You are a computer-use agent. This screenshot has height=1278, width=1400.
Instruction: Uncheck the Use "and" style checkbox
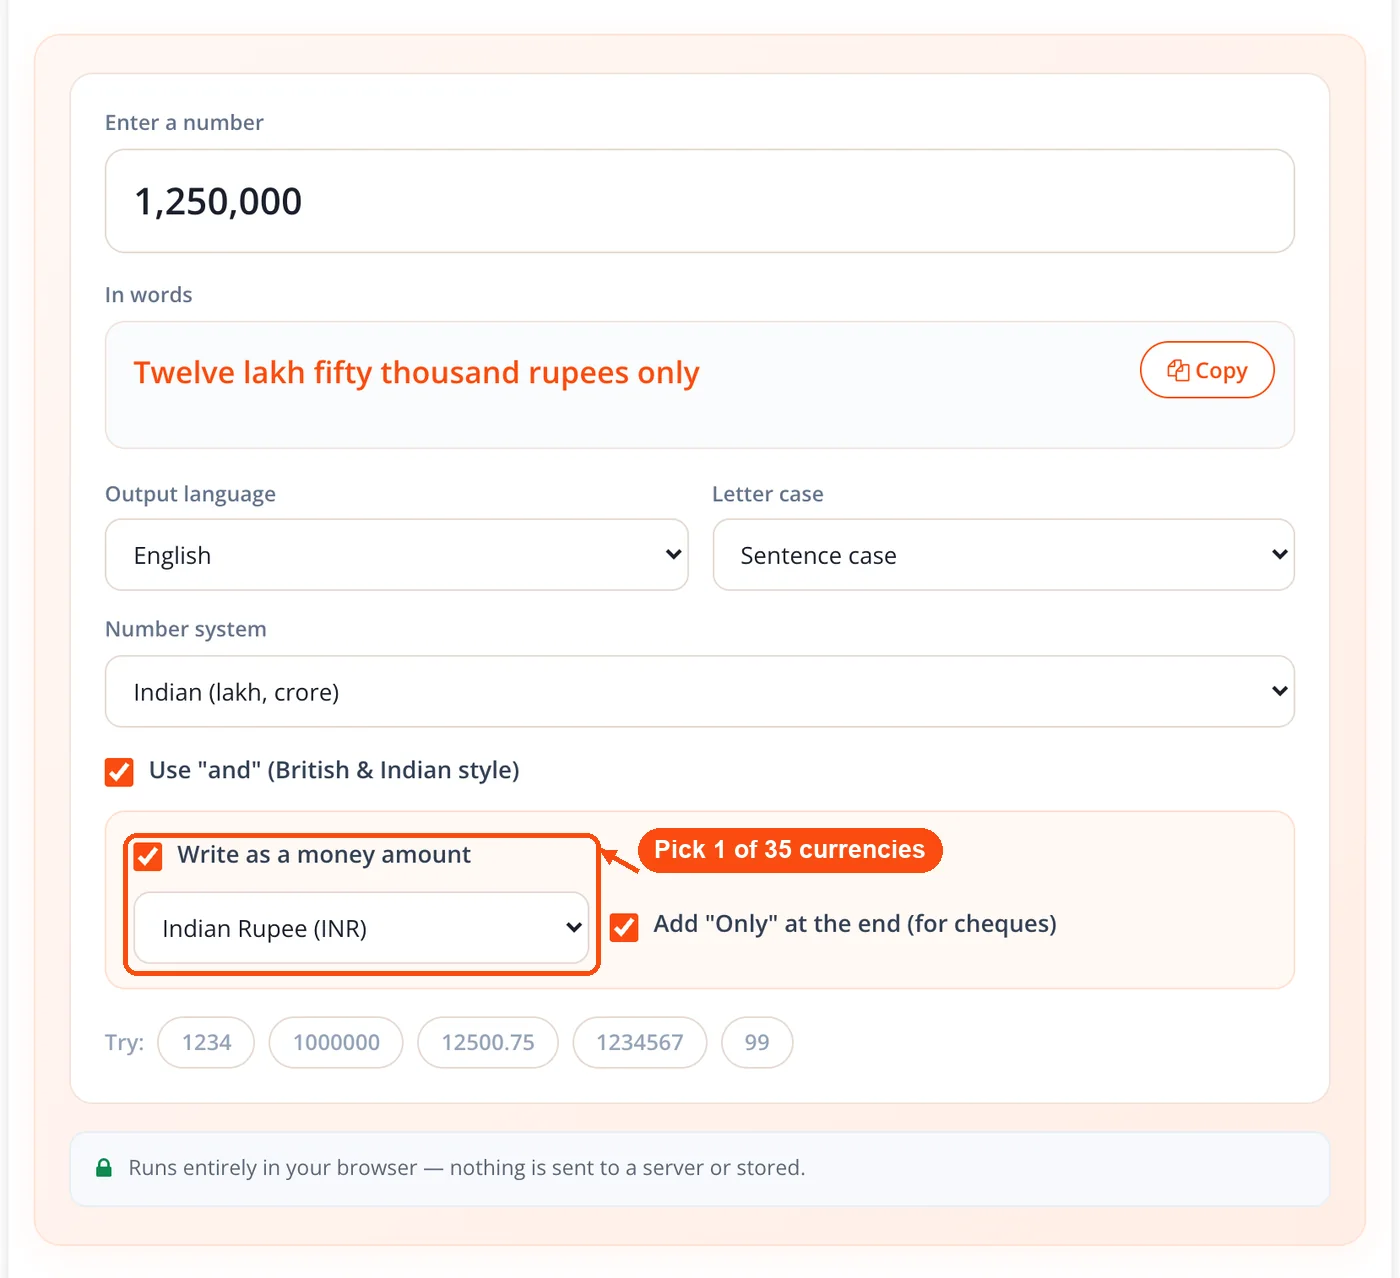coord(119,772)
